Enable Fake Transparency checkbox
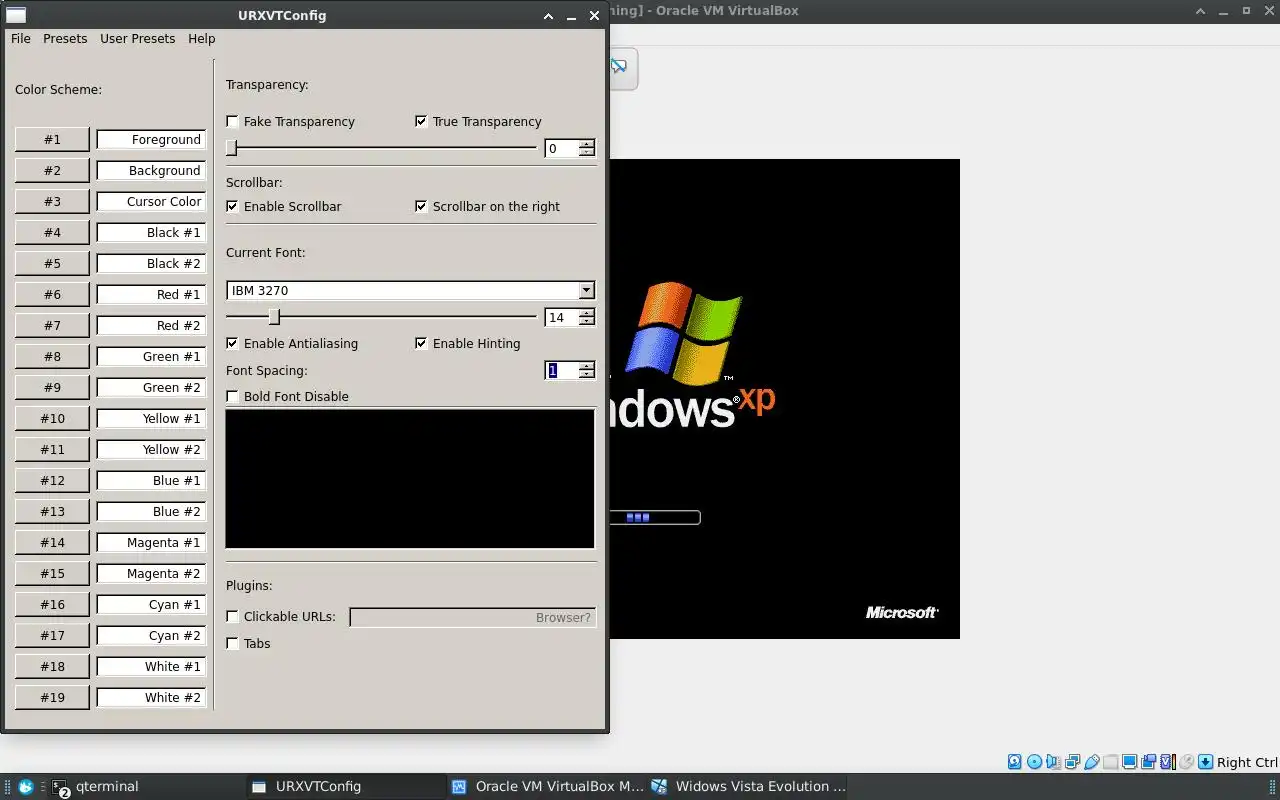This screenshot has height=800, width=1280. point(232,121)
